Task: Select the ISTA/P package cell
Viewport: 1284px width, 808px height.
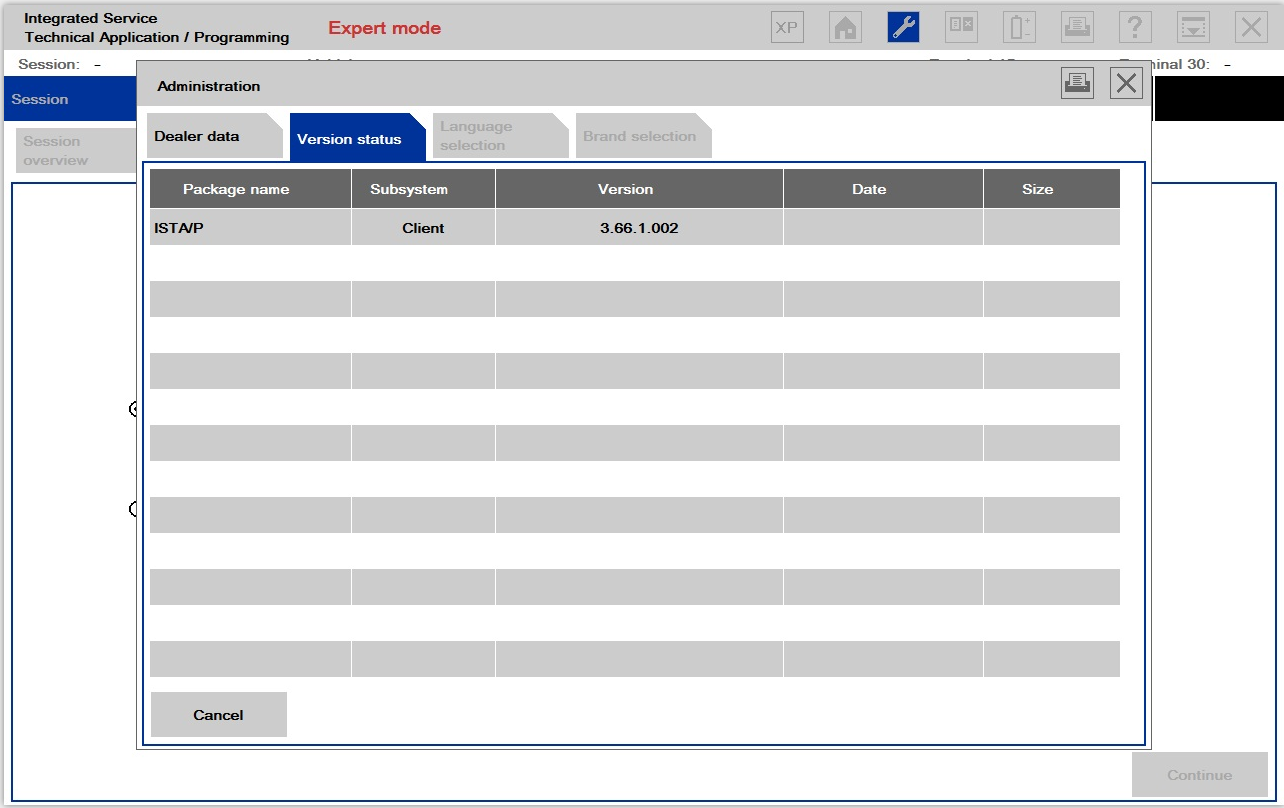Action: [x=251, y=227]
